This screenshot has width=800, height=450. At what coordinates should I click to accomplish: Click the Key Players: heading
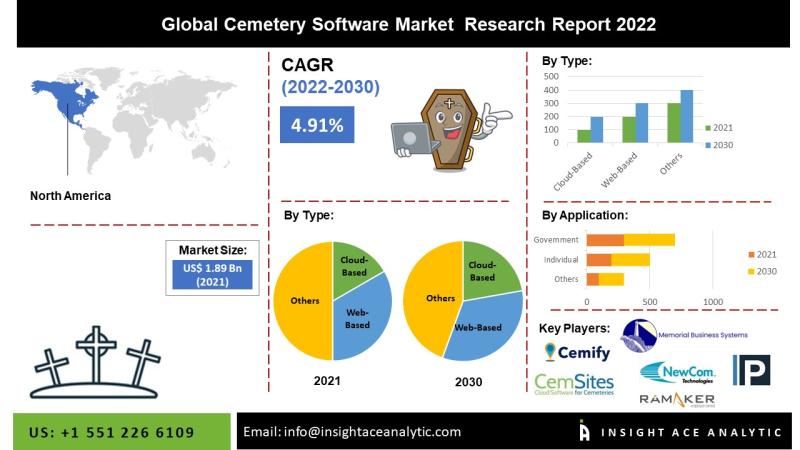[574, 328]
